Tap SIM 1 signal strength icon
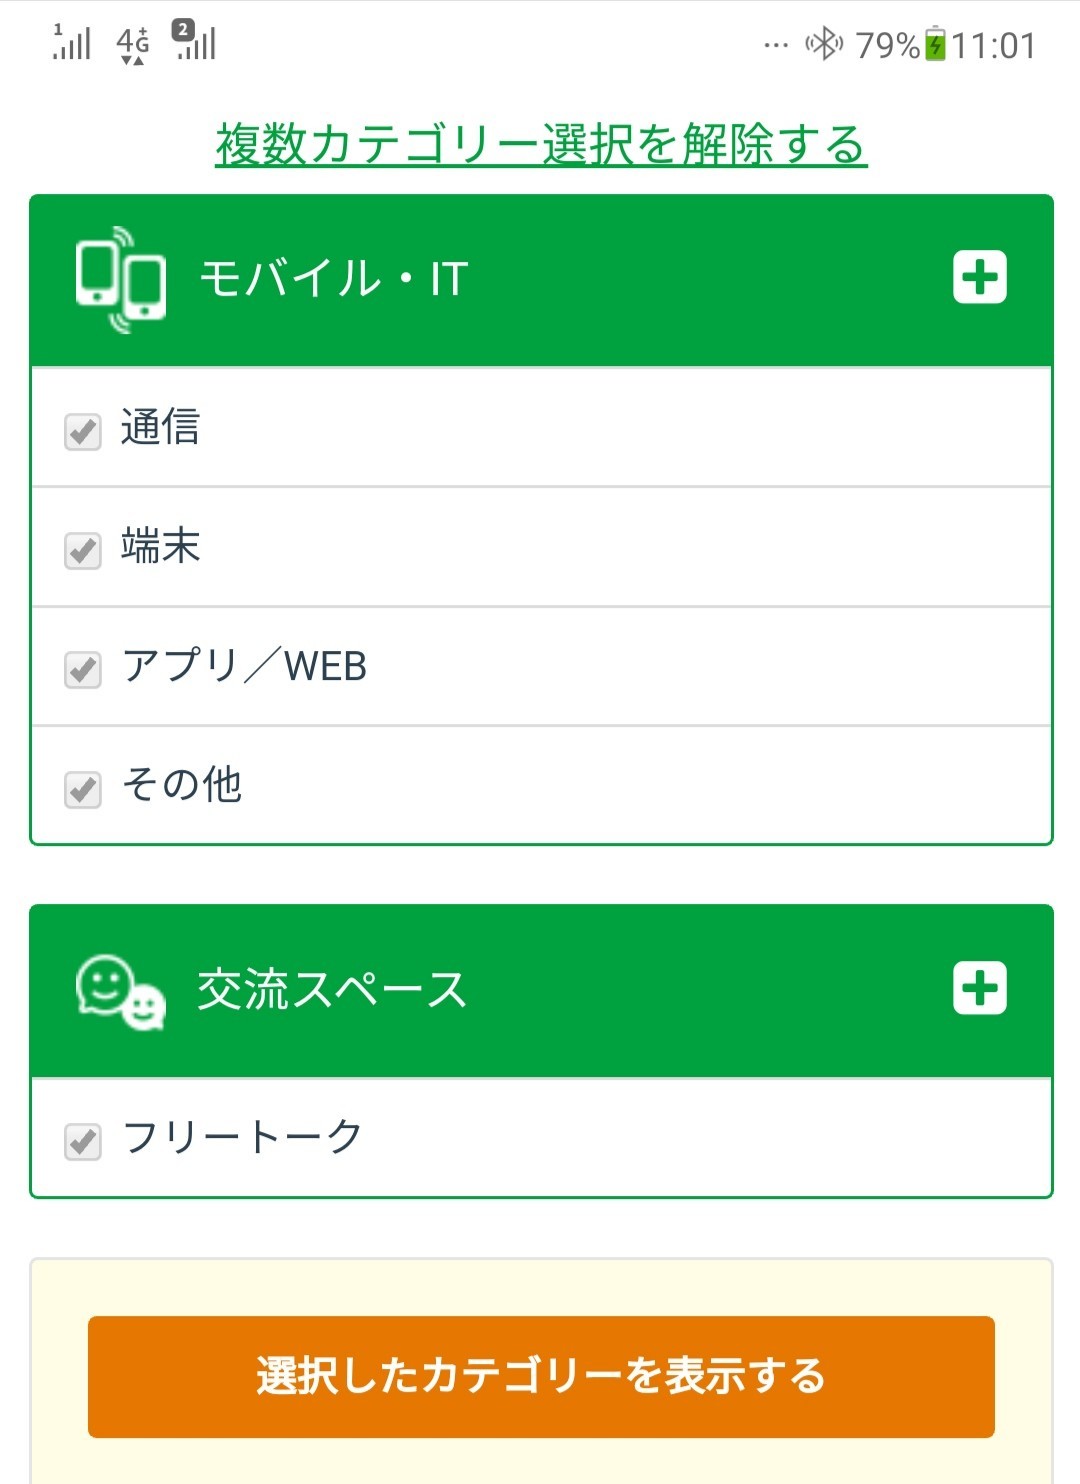 (x=71, y=42)
